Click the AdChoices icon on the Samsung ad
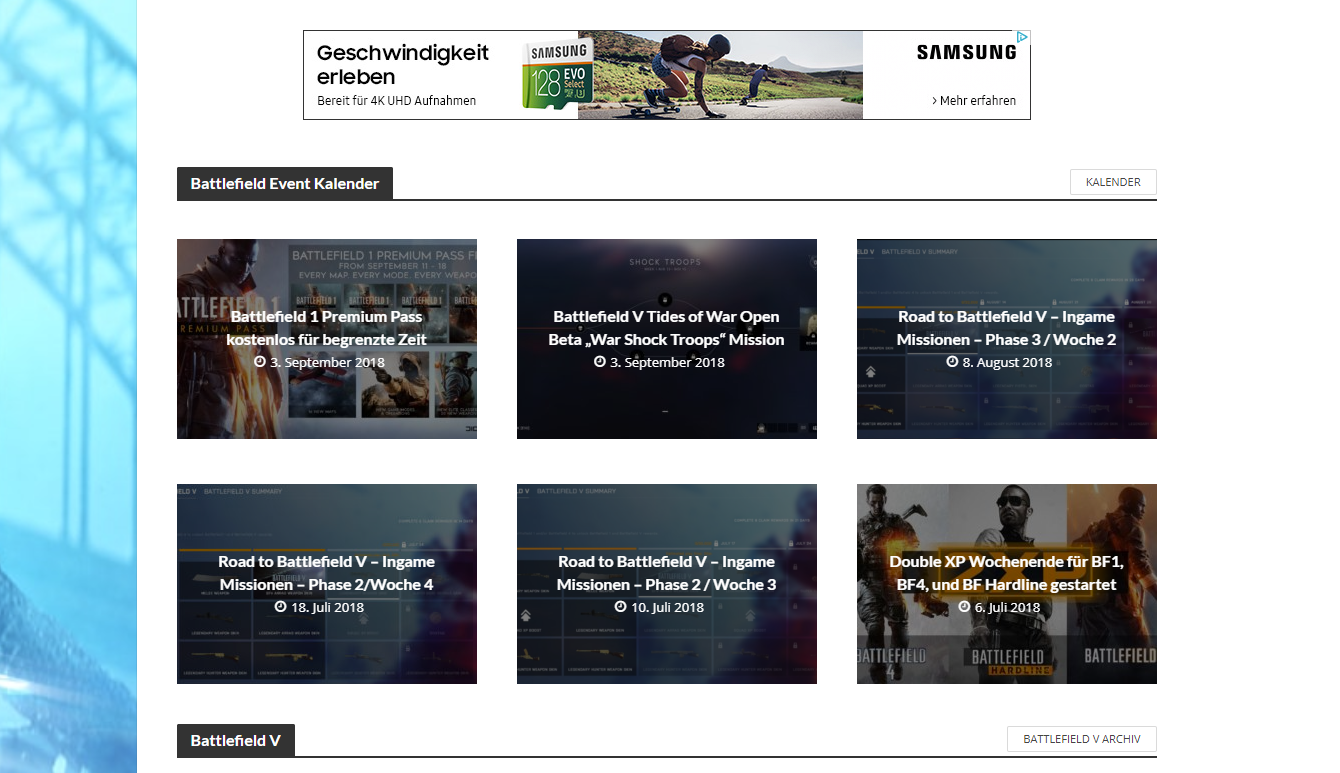 [1022, 37]
